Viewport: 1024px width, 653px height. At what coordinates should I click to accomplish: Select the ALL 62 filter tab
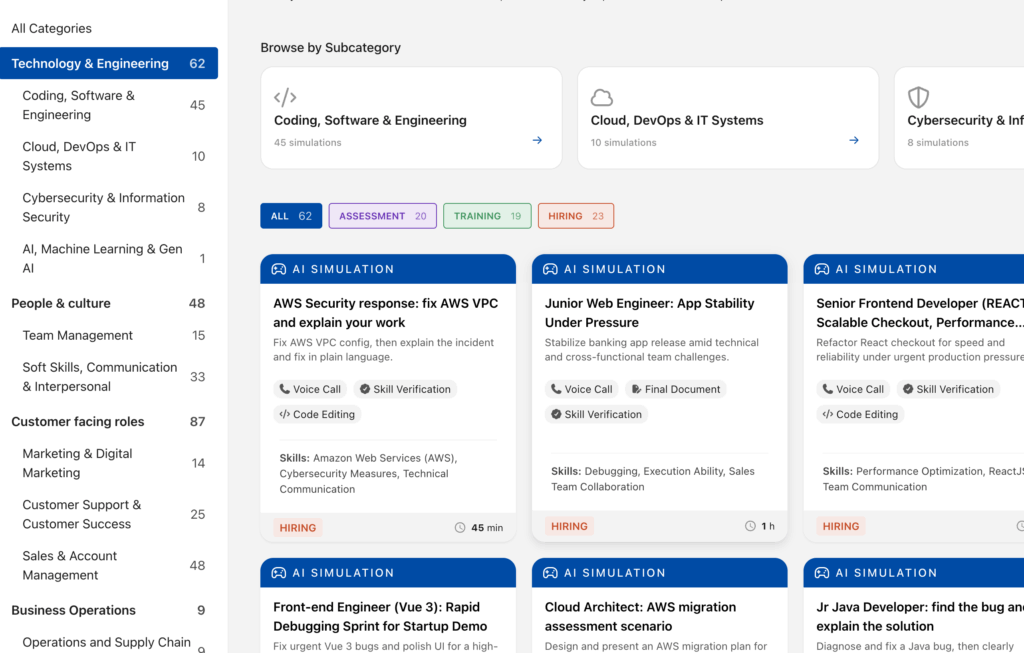(x=291, y=216)
